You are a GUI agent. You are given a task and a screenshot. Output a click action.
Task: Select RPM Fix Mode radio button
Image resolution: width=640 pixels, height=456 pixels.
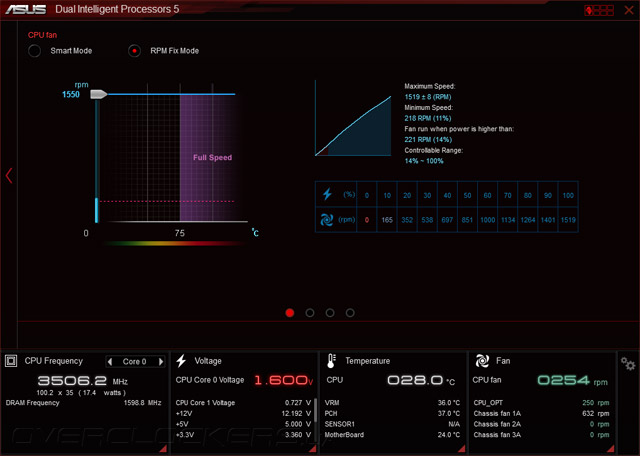[134, 51]
